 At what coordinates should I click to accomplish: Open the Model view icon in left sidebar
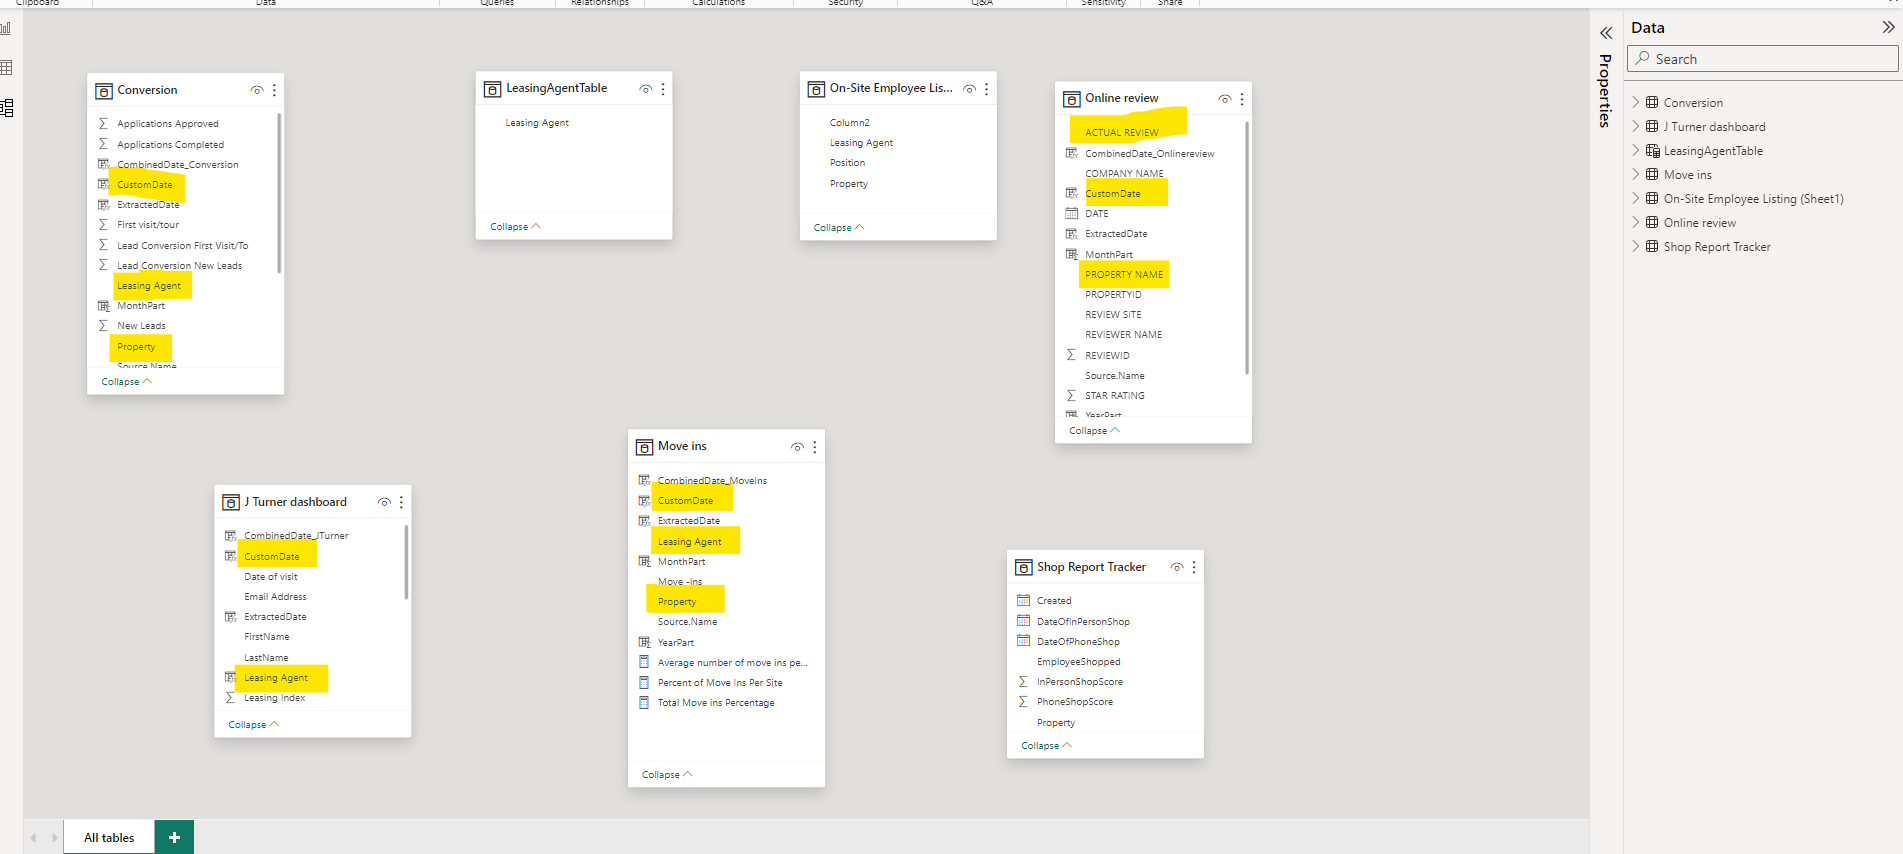(x=7, y=108)
